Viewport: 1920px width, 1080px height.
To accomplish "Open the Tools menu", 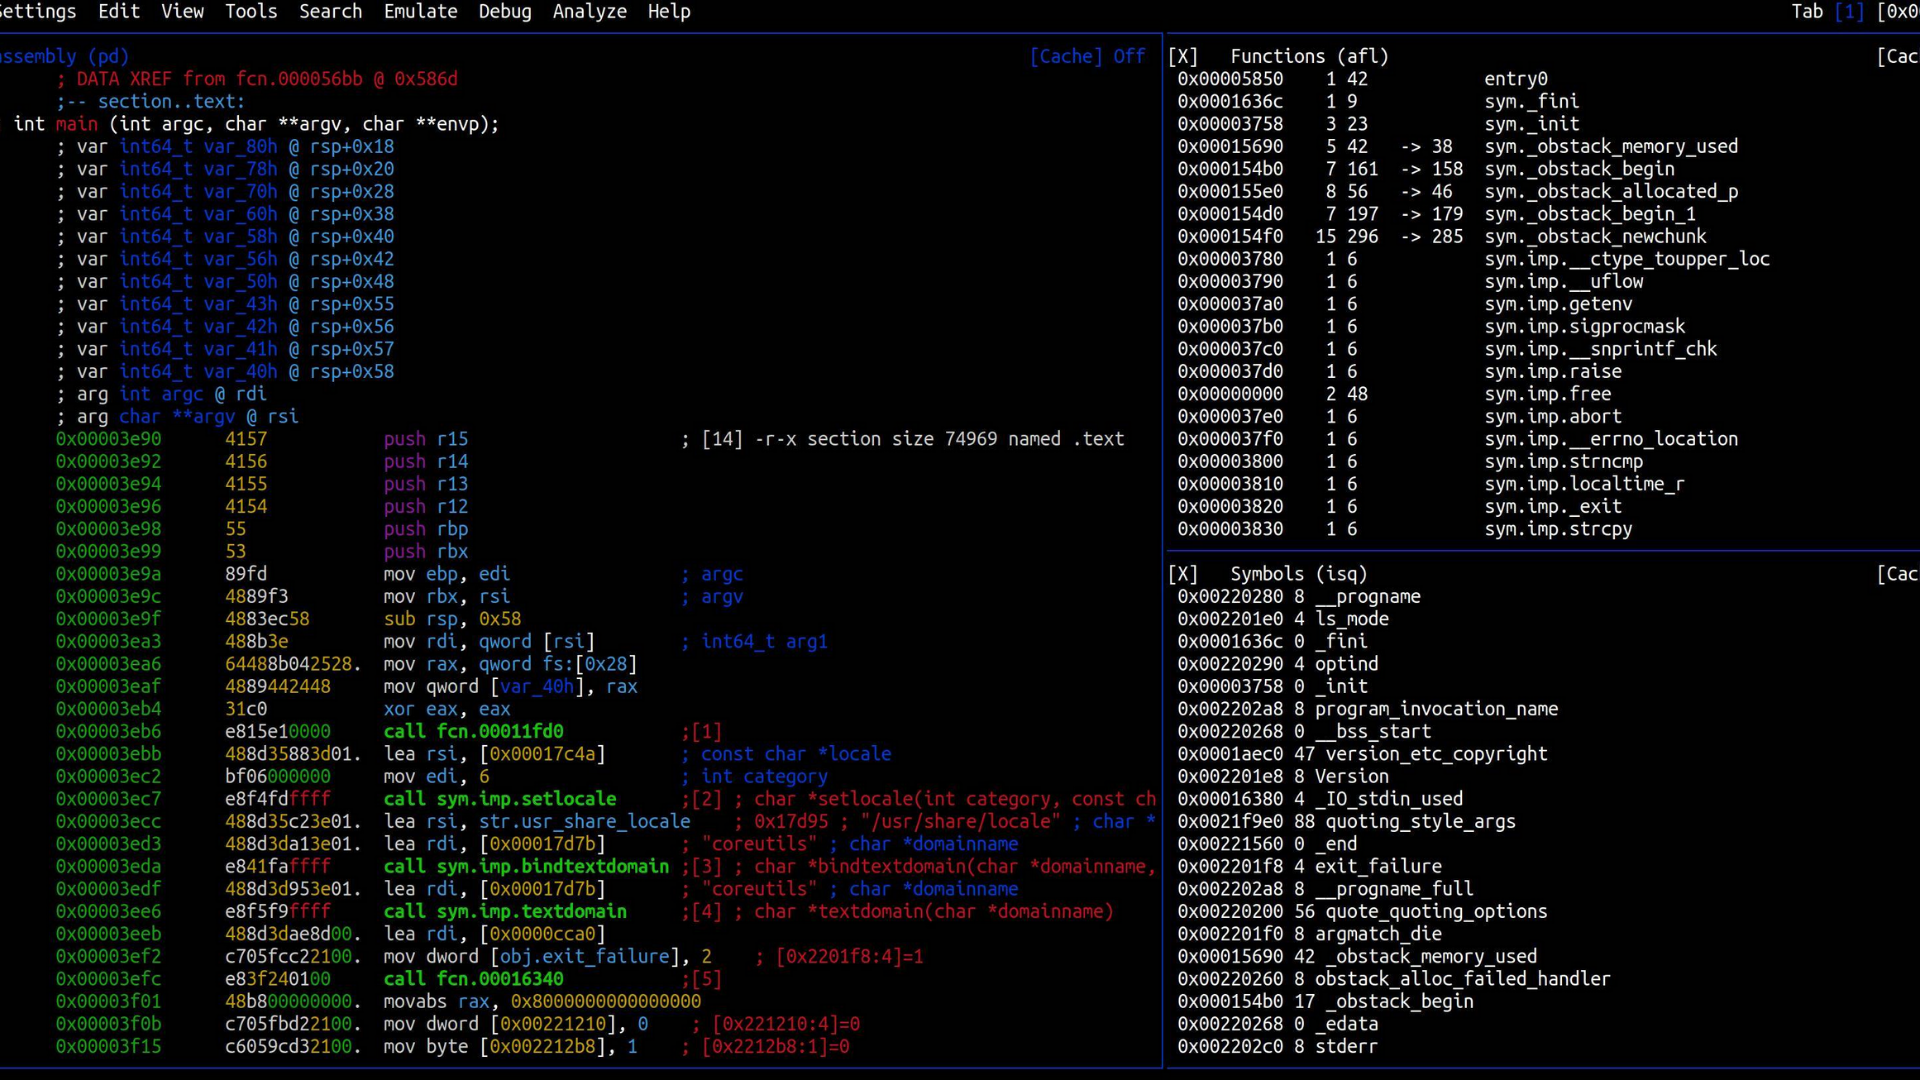I will [x=251, y=11].
